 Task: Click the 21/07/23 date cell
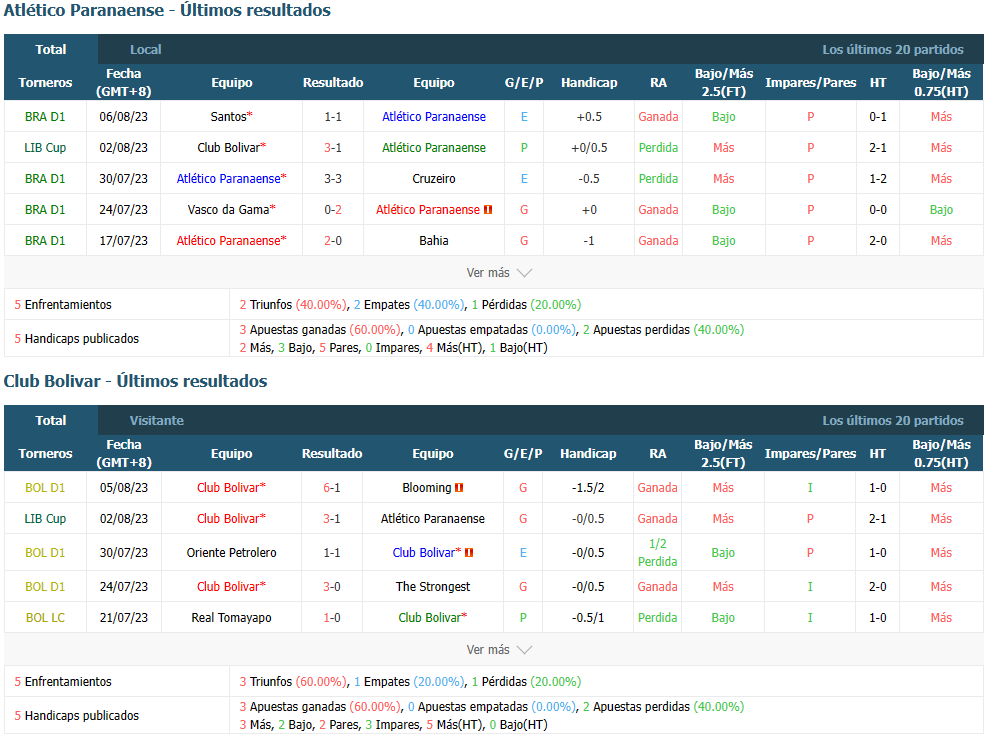click(x=124, y=618)
